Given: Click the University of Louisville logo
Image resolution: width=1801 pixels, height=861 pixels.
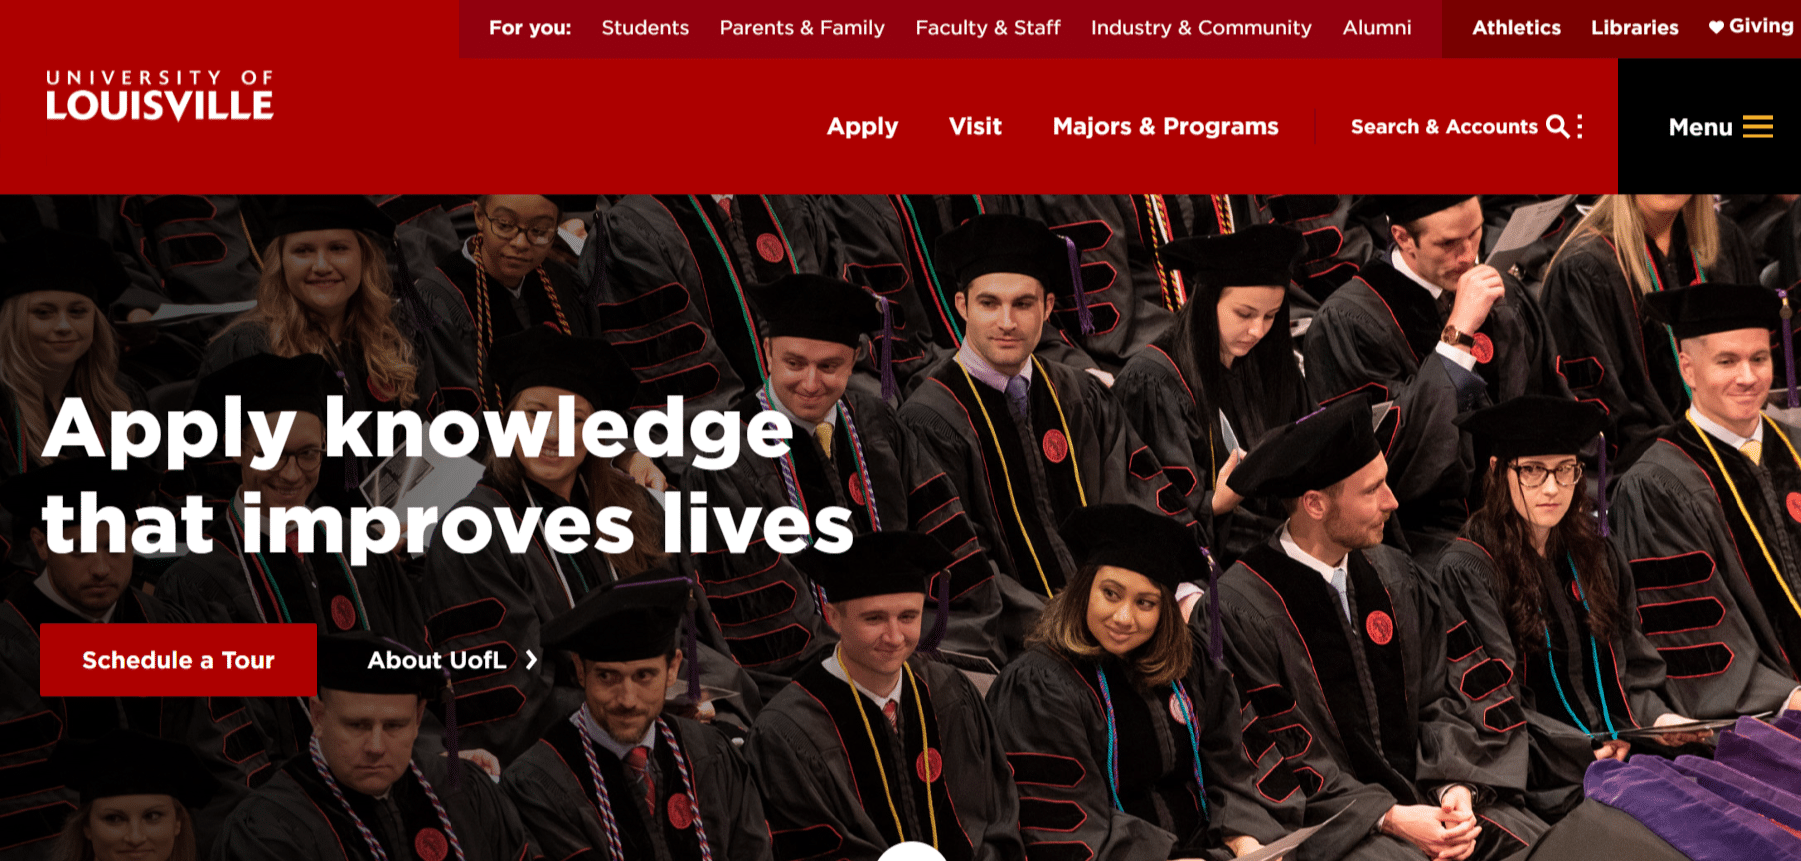Looking at the screenshot, I should pyautogui.click(x=159, y=96).
